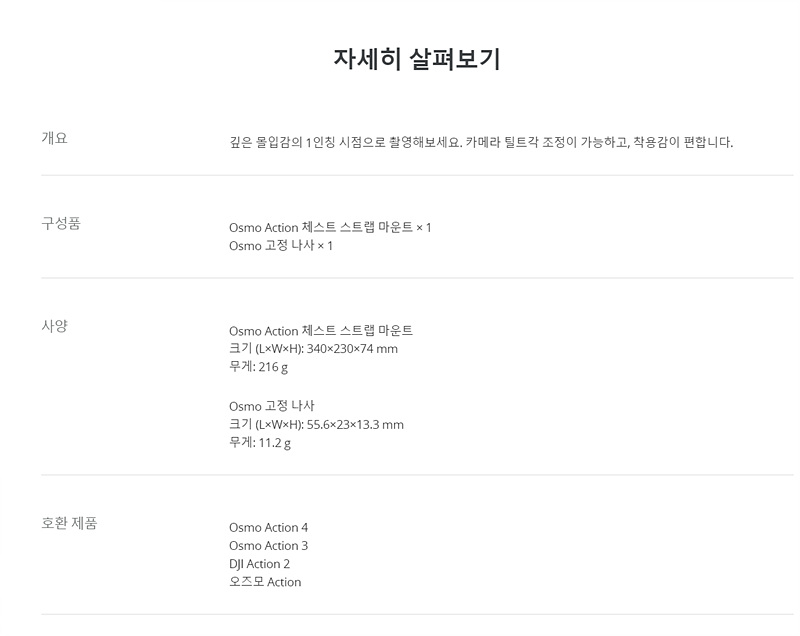This screenshot has width=800, height=636.
Task: Click the sentence about 카메라 틸트각 조정
Action: 599,142
